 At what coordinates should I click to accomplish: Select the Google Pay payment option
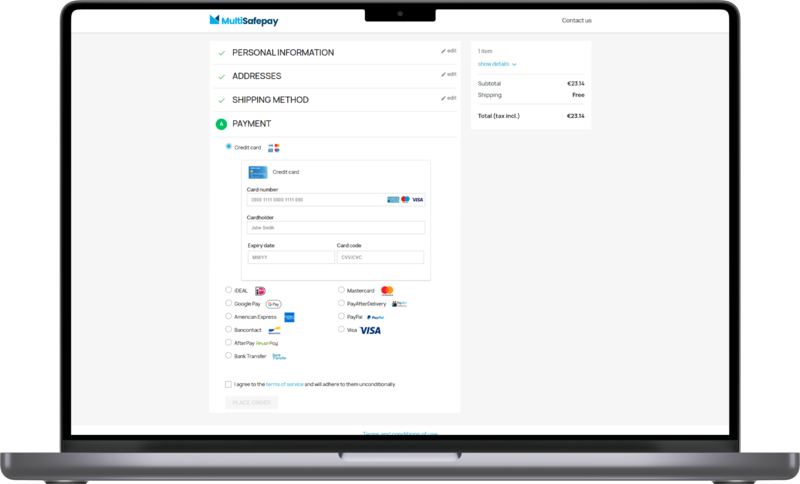tap(229, 303)
